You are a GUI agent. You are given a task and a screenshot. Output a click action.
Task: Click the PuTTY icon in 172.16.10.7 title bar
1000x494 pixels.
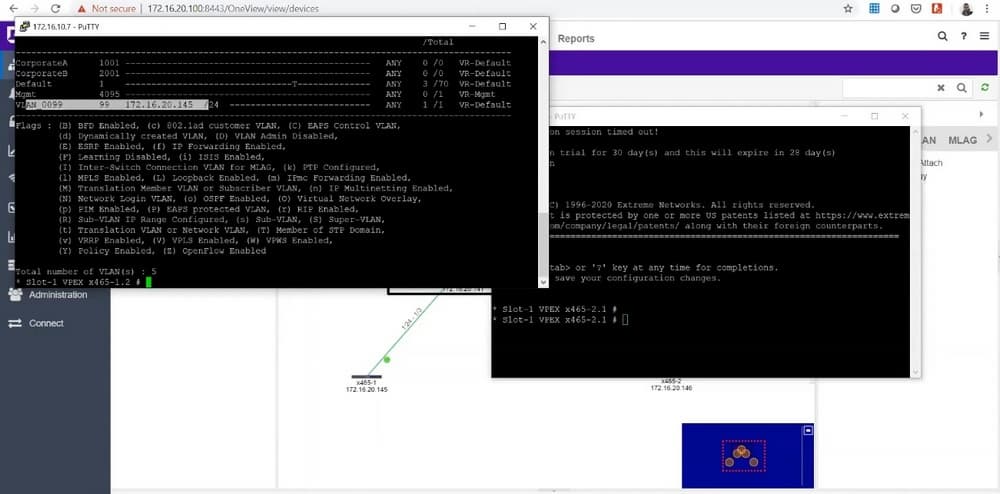[x=25, y=26]
